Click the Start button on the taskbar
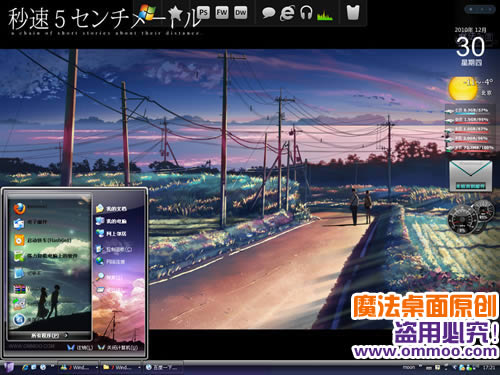This screenshot has height=375, width=500. pos(9,367)
